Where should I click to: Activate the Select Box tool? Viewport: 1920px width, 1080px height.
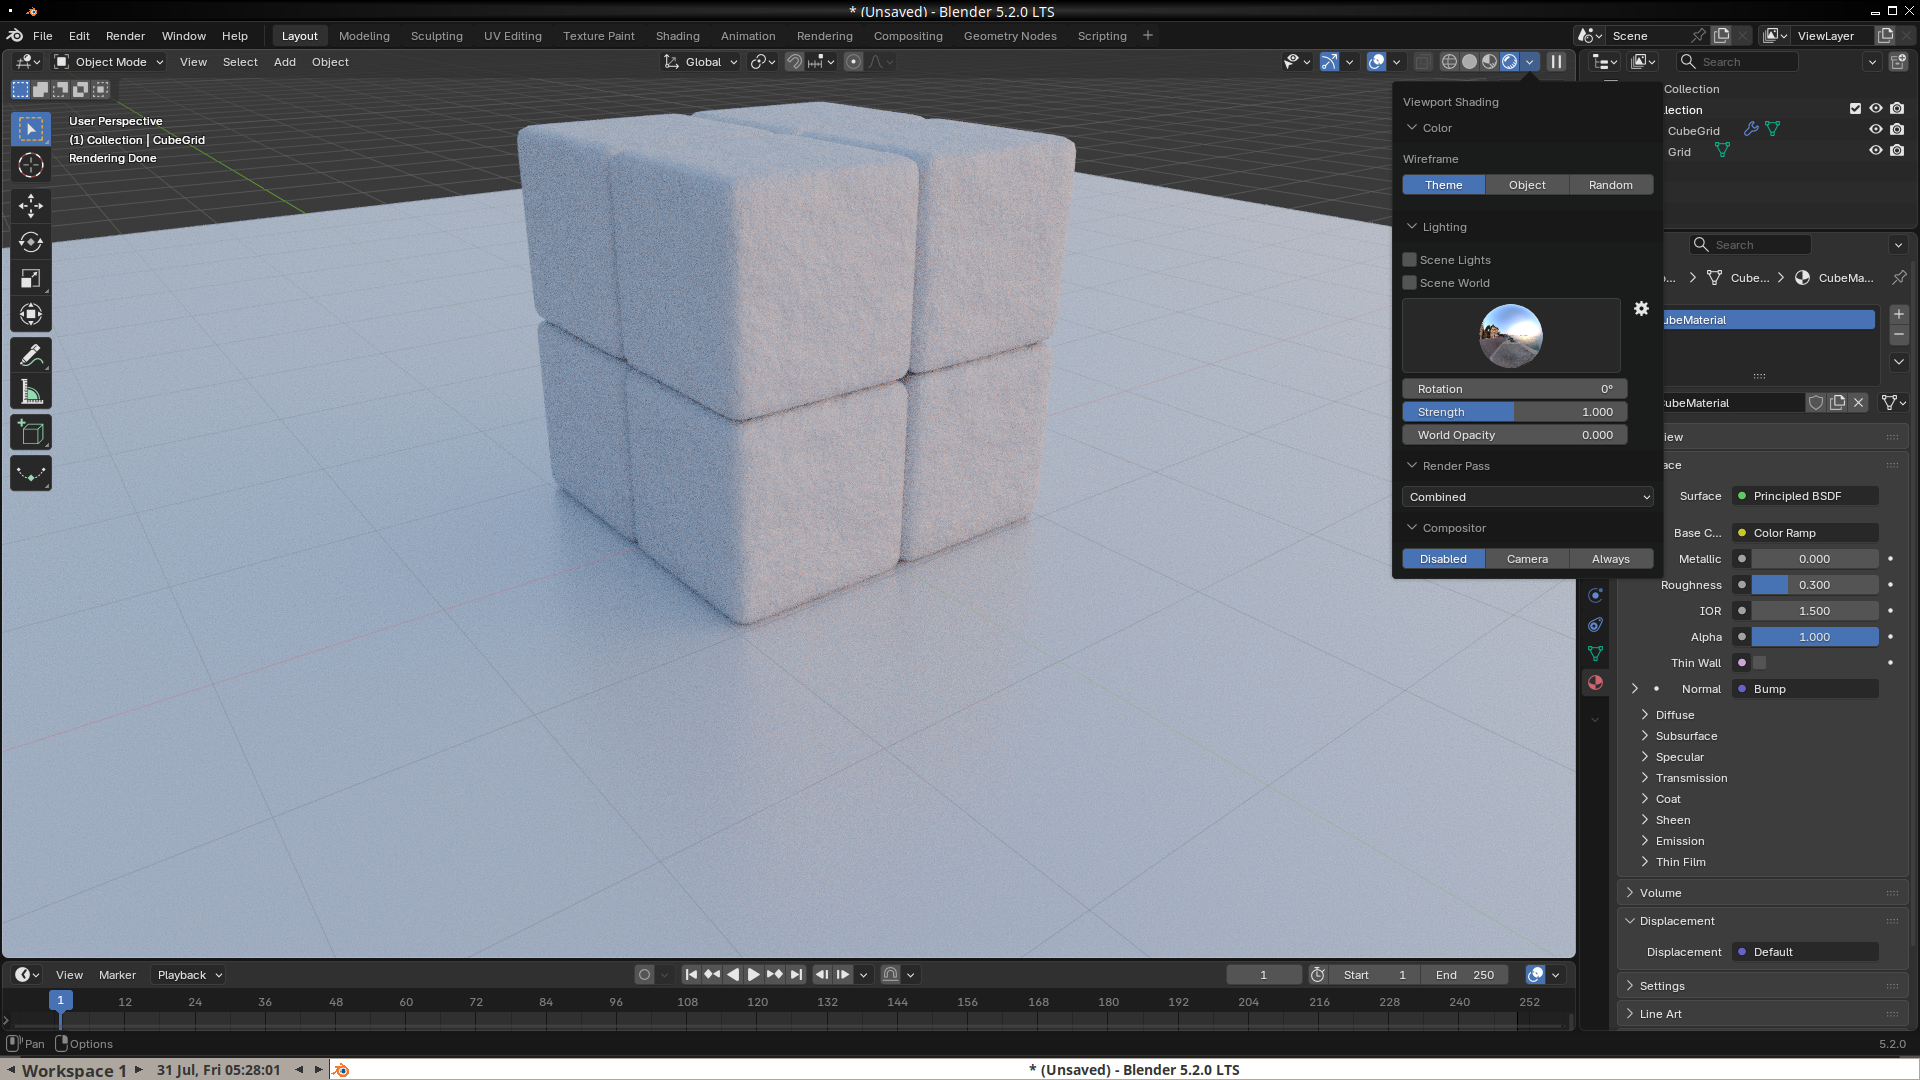coord(31,129)
